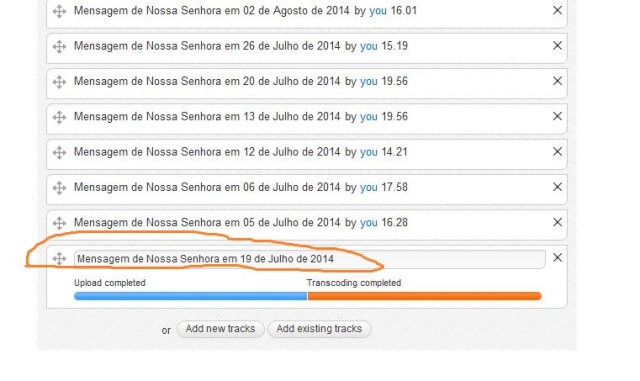Remove the newly uploaded 19 de Julho track

[x=557, y=258]
